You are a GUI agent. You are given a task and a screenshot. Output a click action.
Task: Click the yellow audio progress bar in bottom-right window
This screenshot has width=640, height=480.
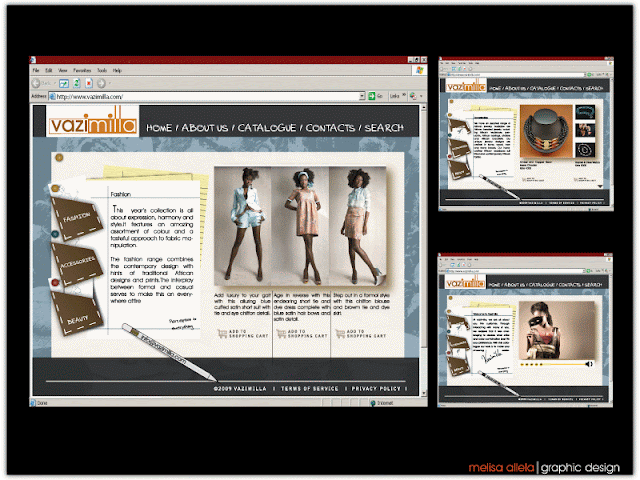[x=552, y=364]
